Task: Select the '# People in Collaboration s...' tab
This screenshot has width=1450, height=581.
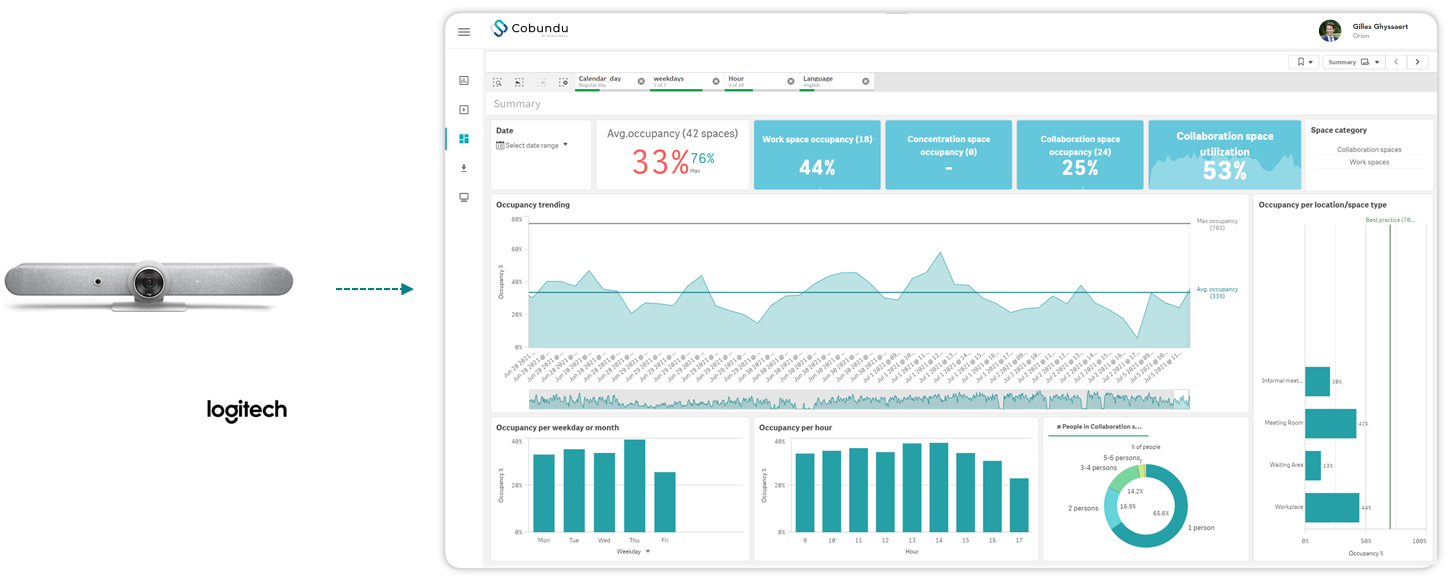Action: point(1097,427)
